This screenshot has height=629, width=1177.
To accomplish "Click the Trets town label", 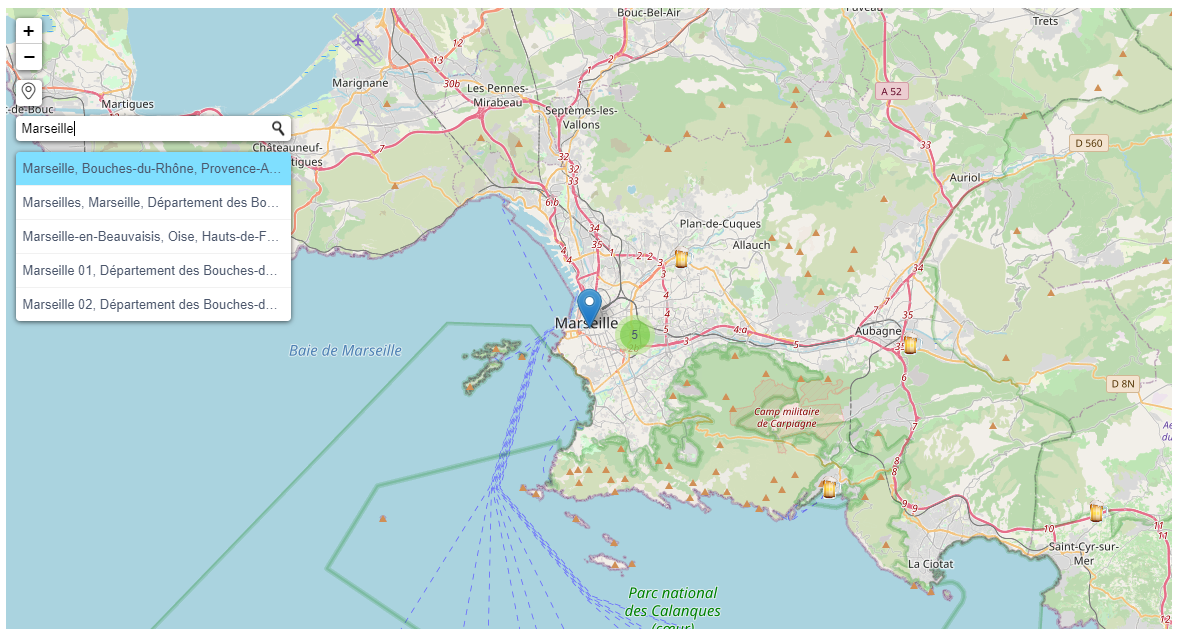I will (x=1046, y=21).
